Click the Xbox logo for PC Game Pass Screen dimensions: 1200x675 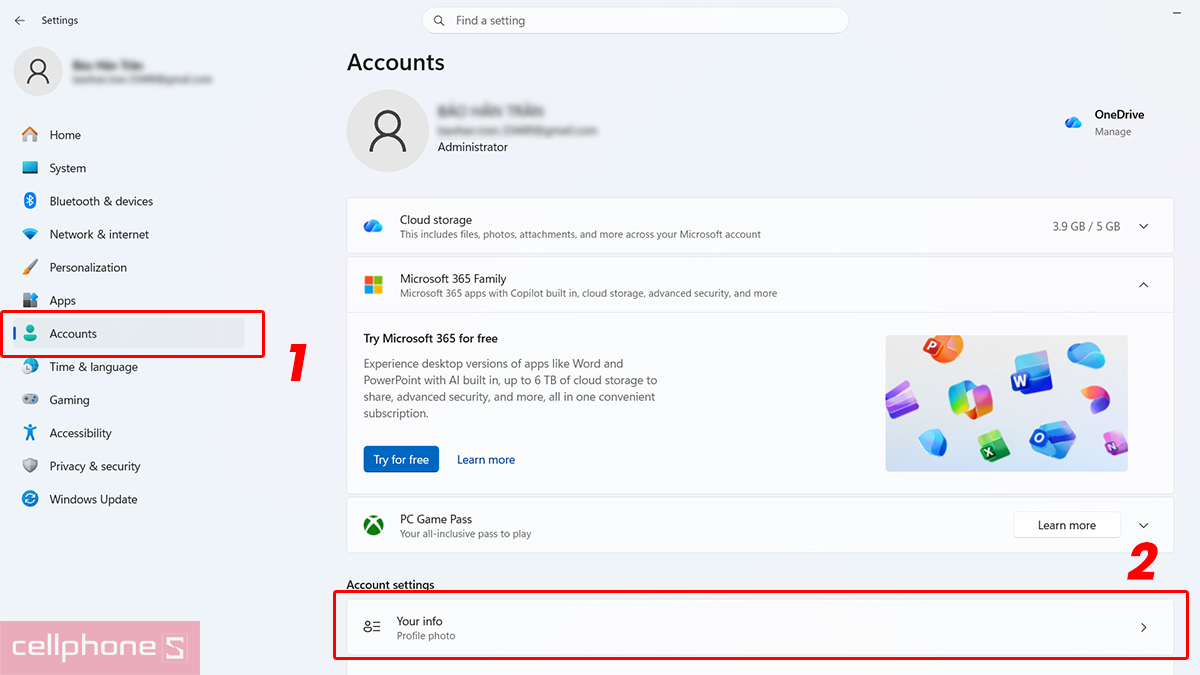373,525
